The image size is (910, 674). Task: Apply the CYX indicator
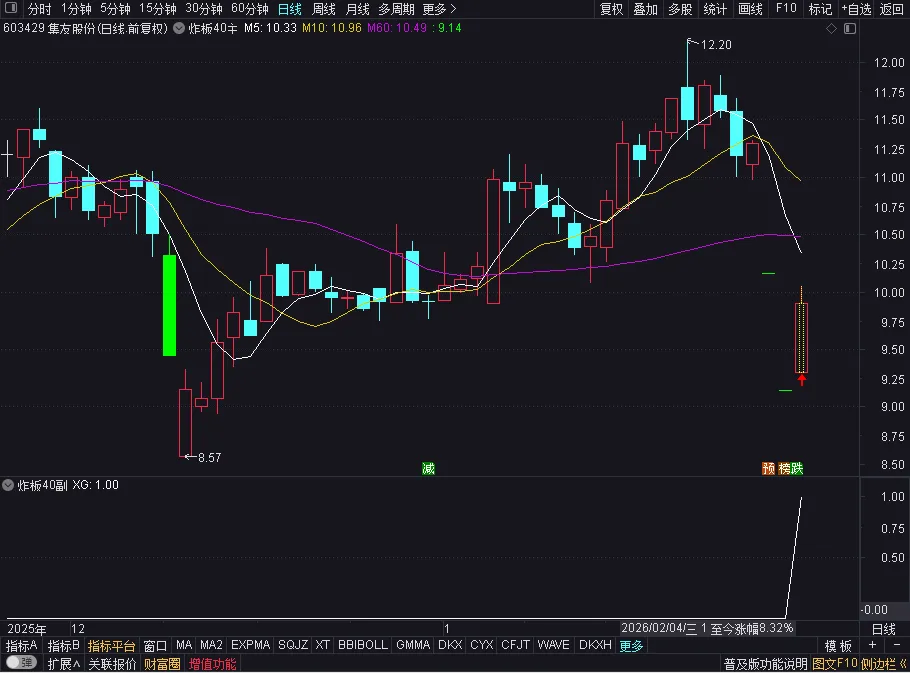pyautogui.click(x=482, y=646)
